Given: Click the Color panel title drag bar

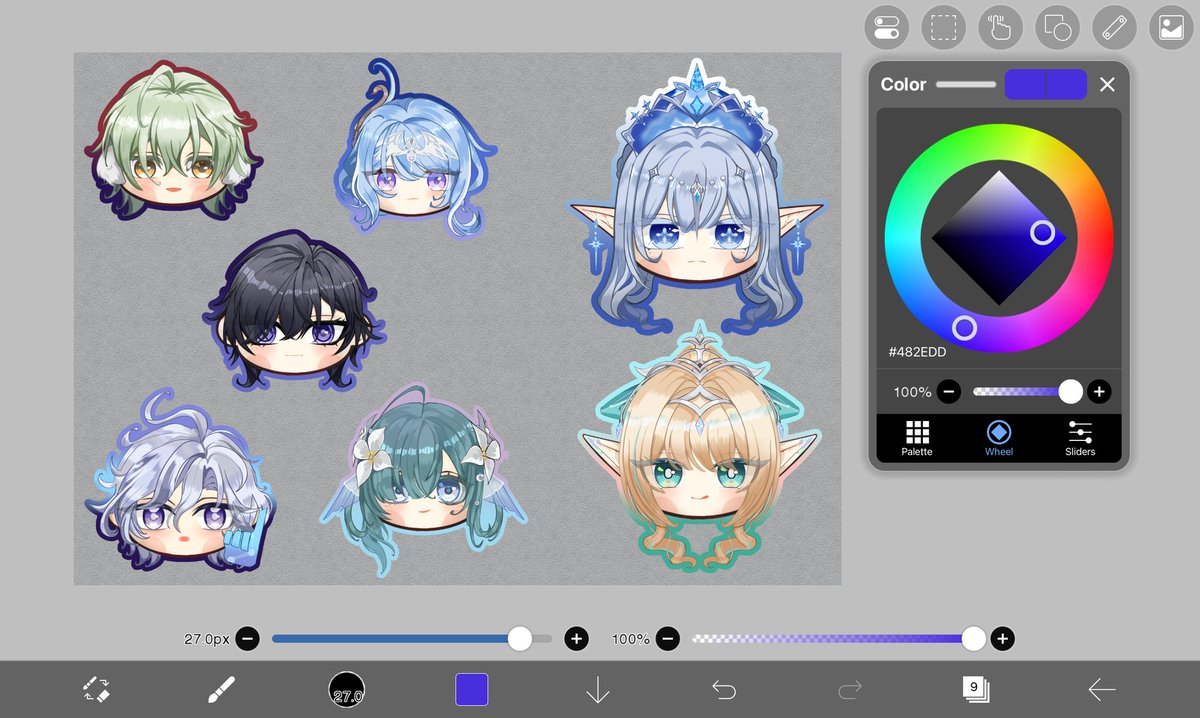Looking at the screenshot, I should [x=966, y=85].
